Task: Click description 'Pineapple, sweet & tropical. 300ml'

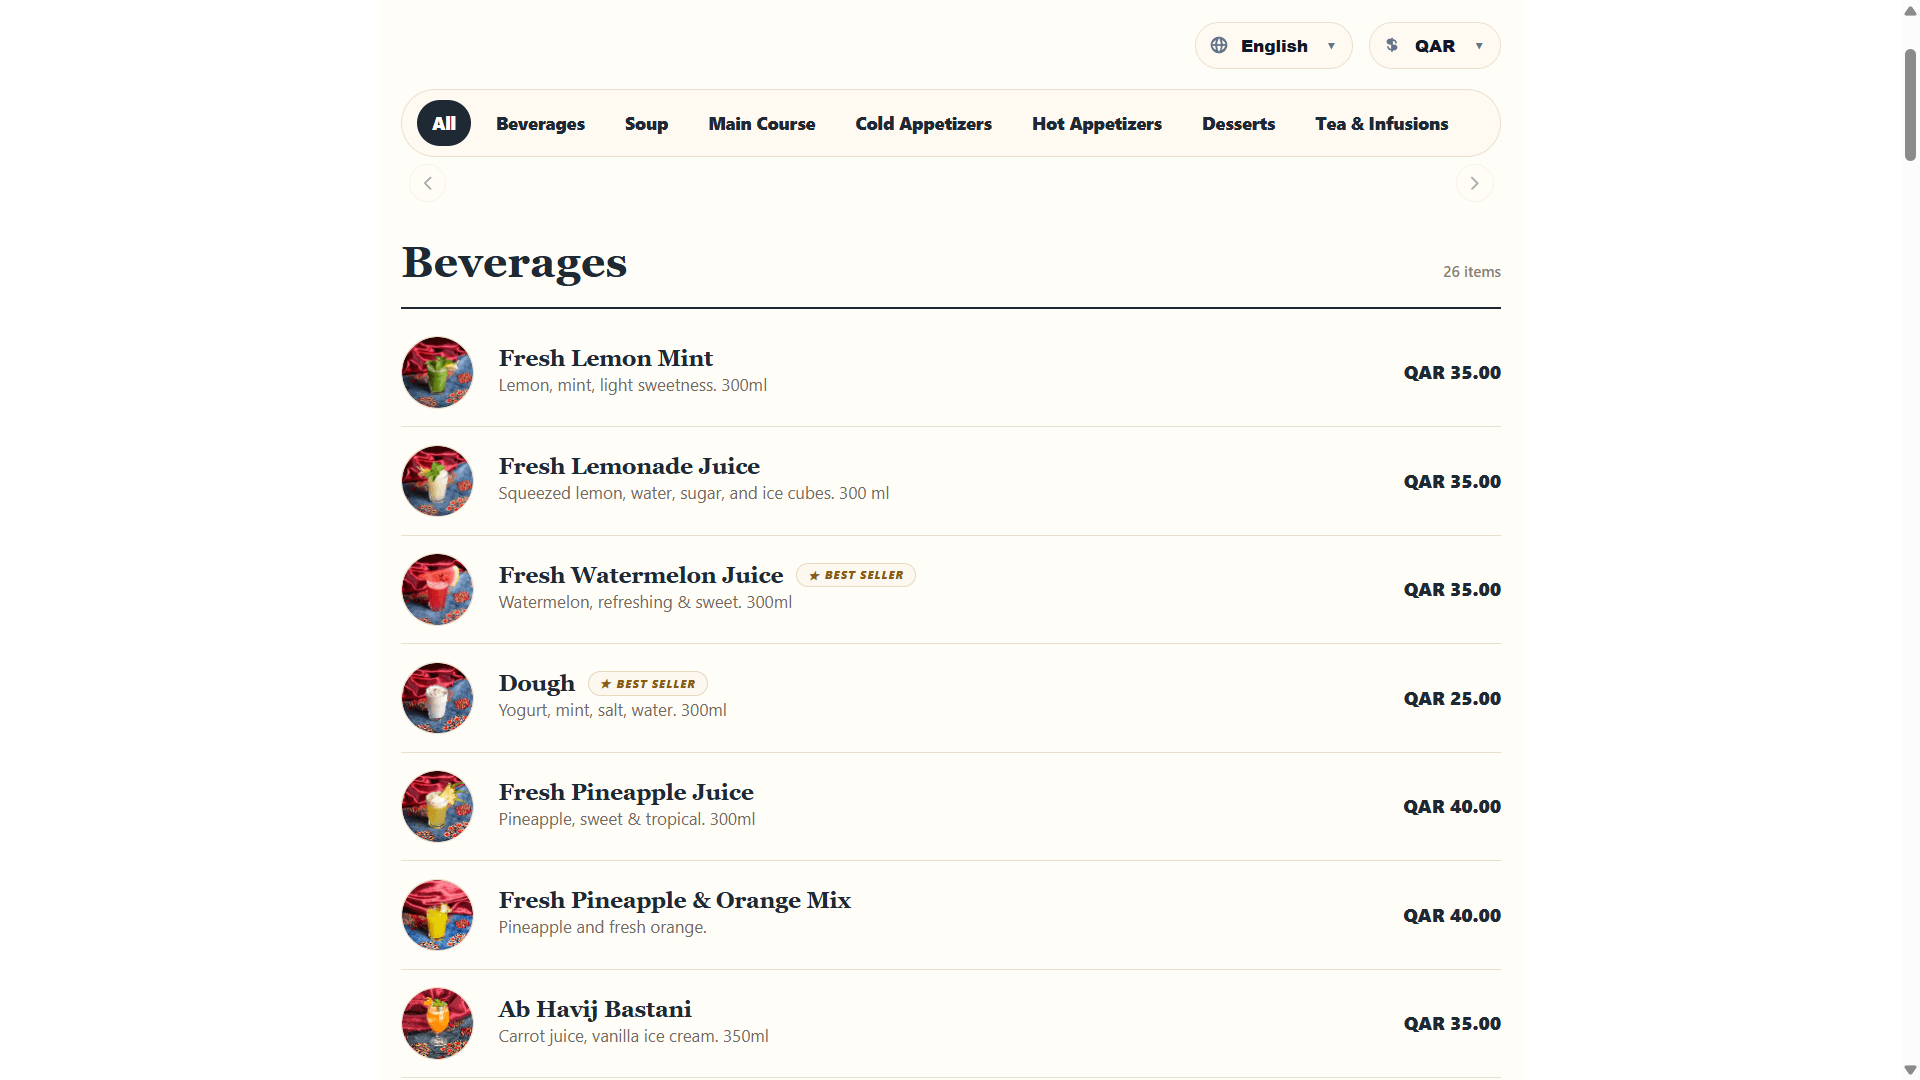Action: pos(627,819)
